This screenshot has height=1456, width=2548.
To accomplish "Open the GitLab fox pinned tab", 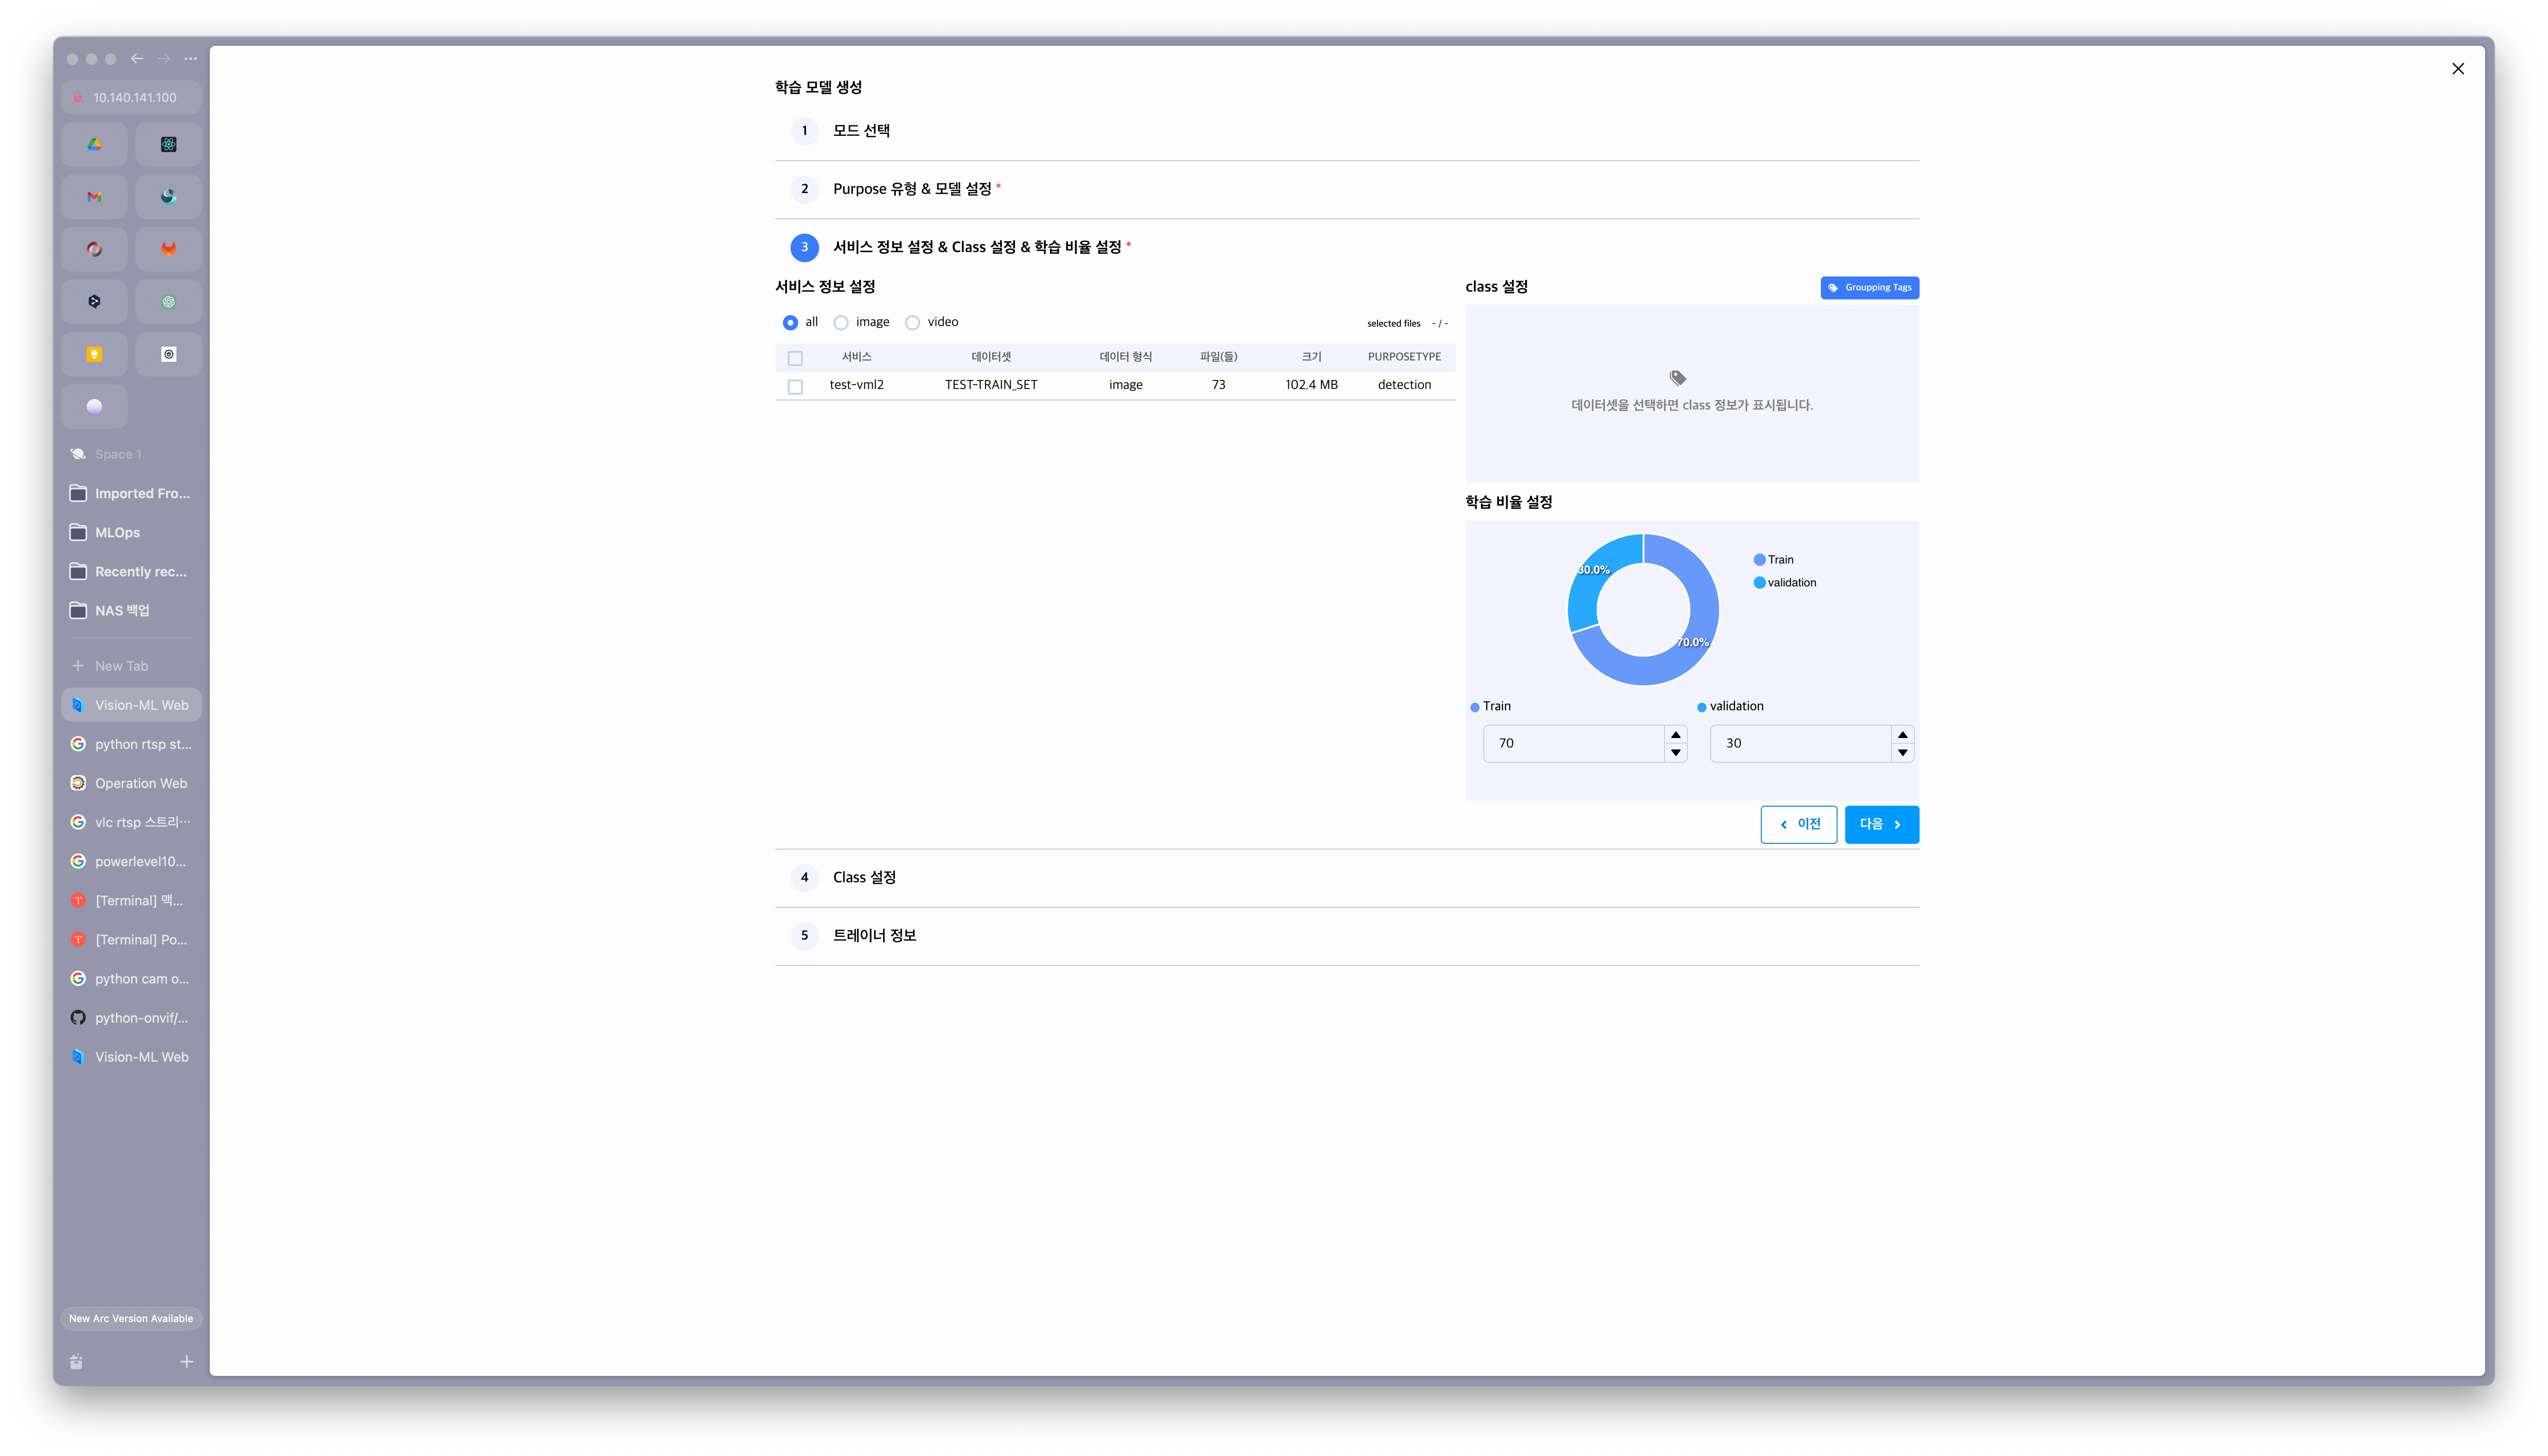I will point(168,249).
